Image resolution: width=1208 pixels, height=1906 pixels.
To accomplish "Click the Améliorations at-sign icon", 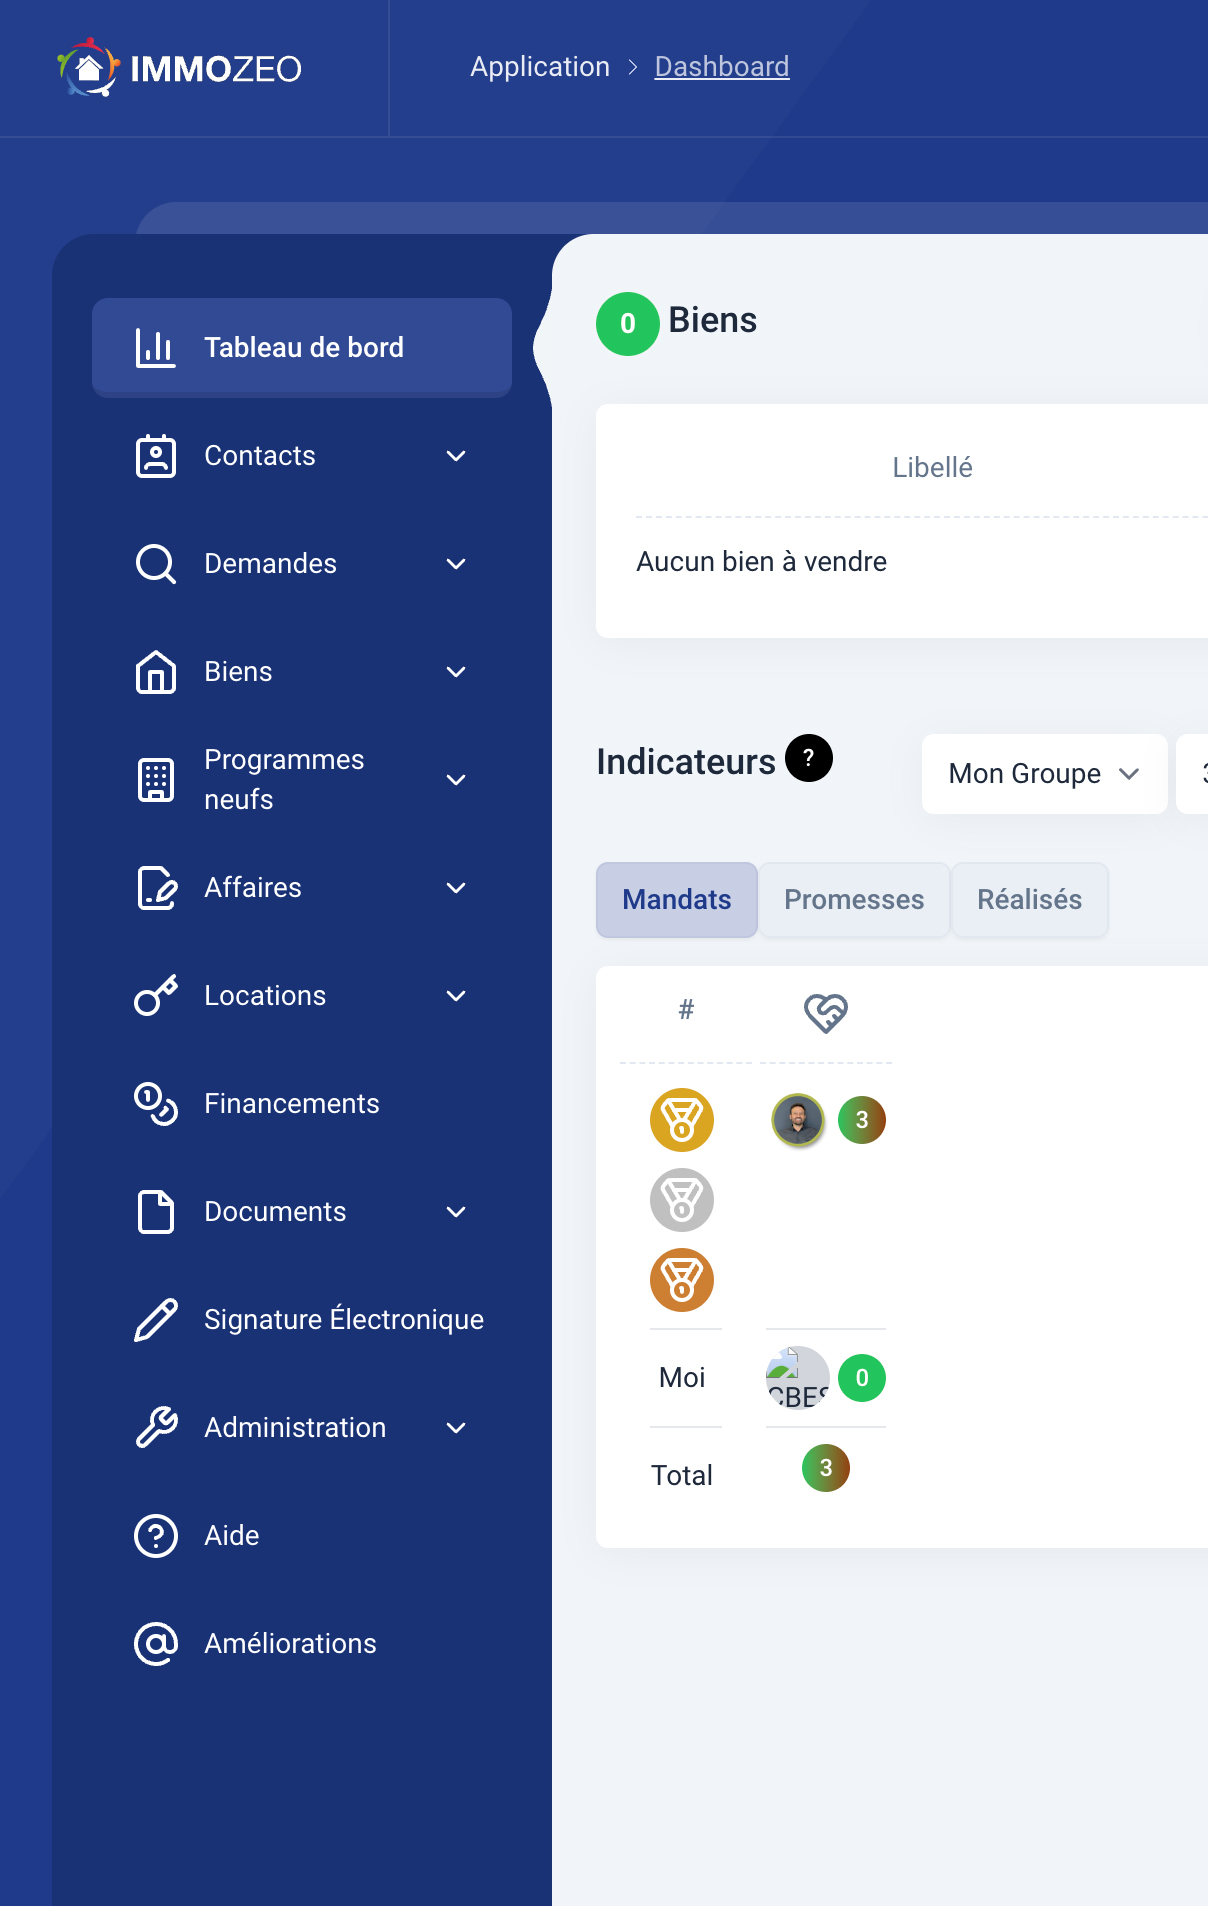I will pyautogui.click(x=156, y=1644).
